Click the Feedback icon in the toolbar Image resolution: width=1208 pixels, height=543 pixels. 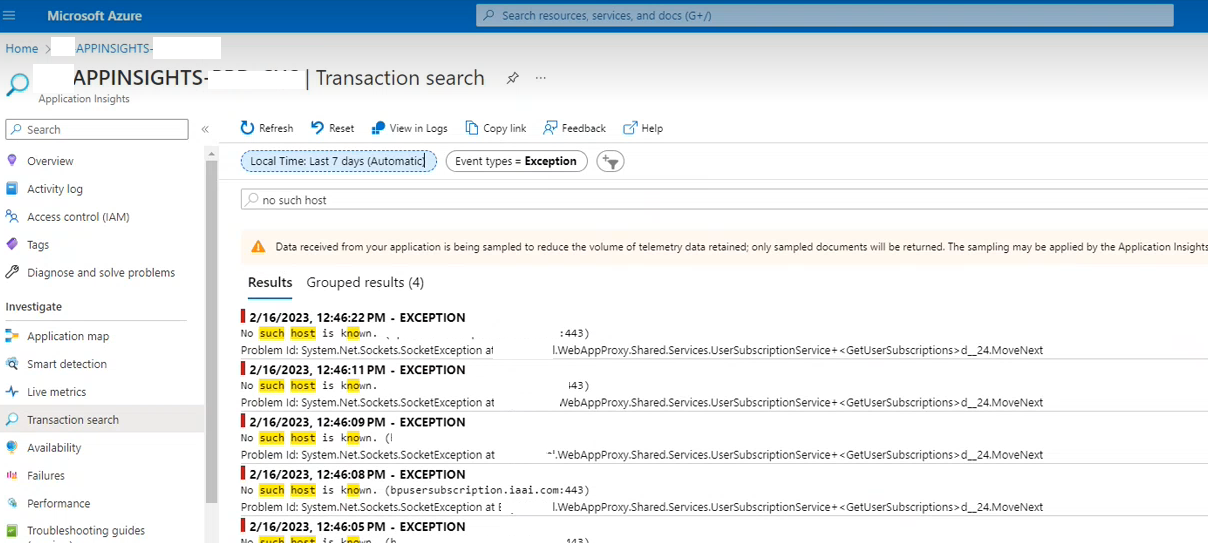pyautogui.click(x=550, y=128)
